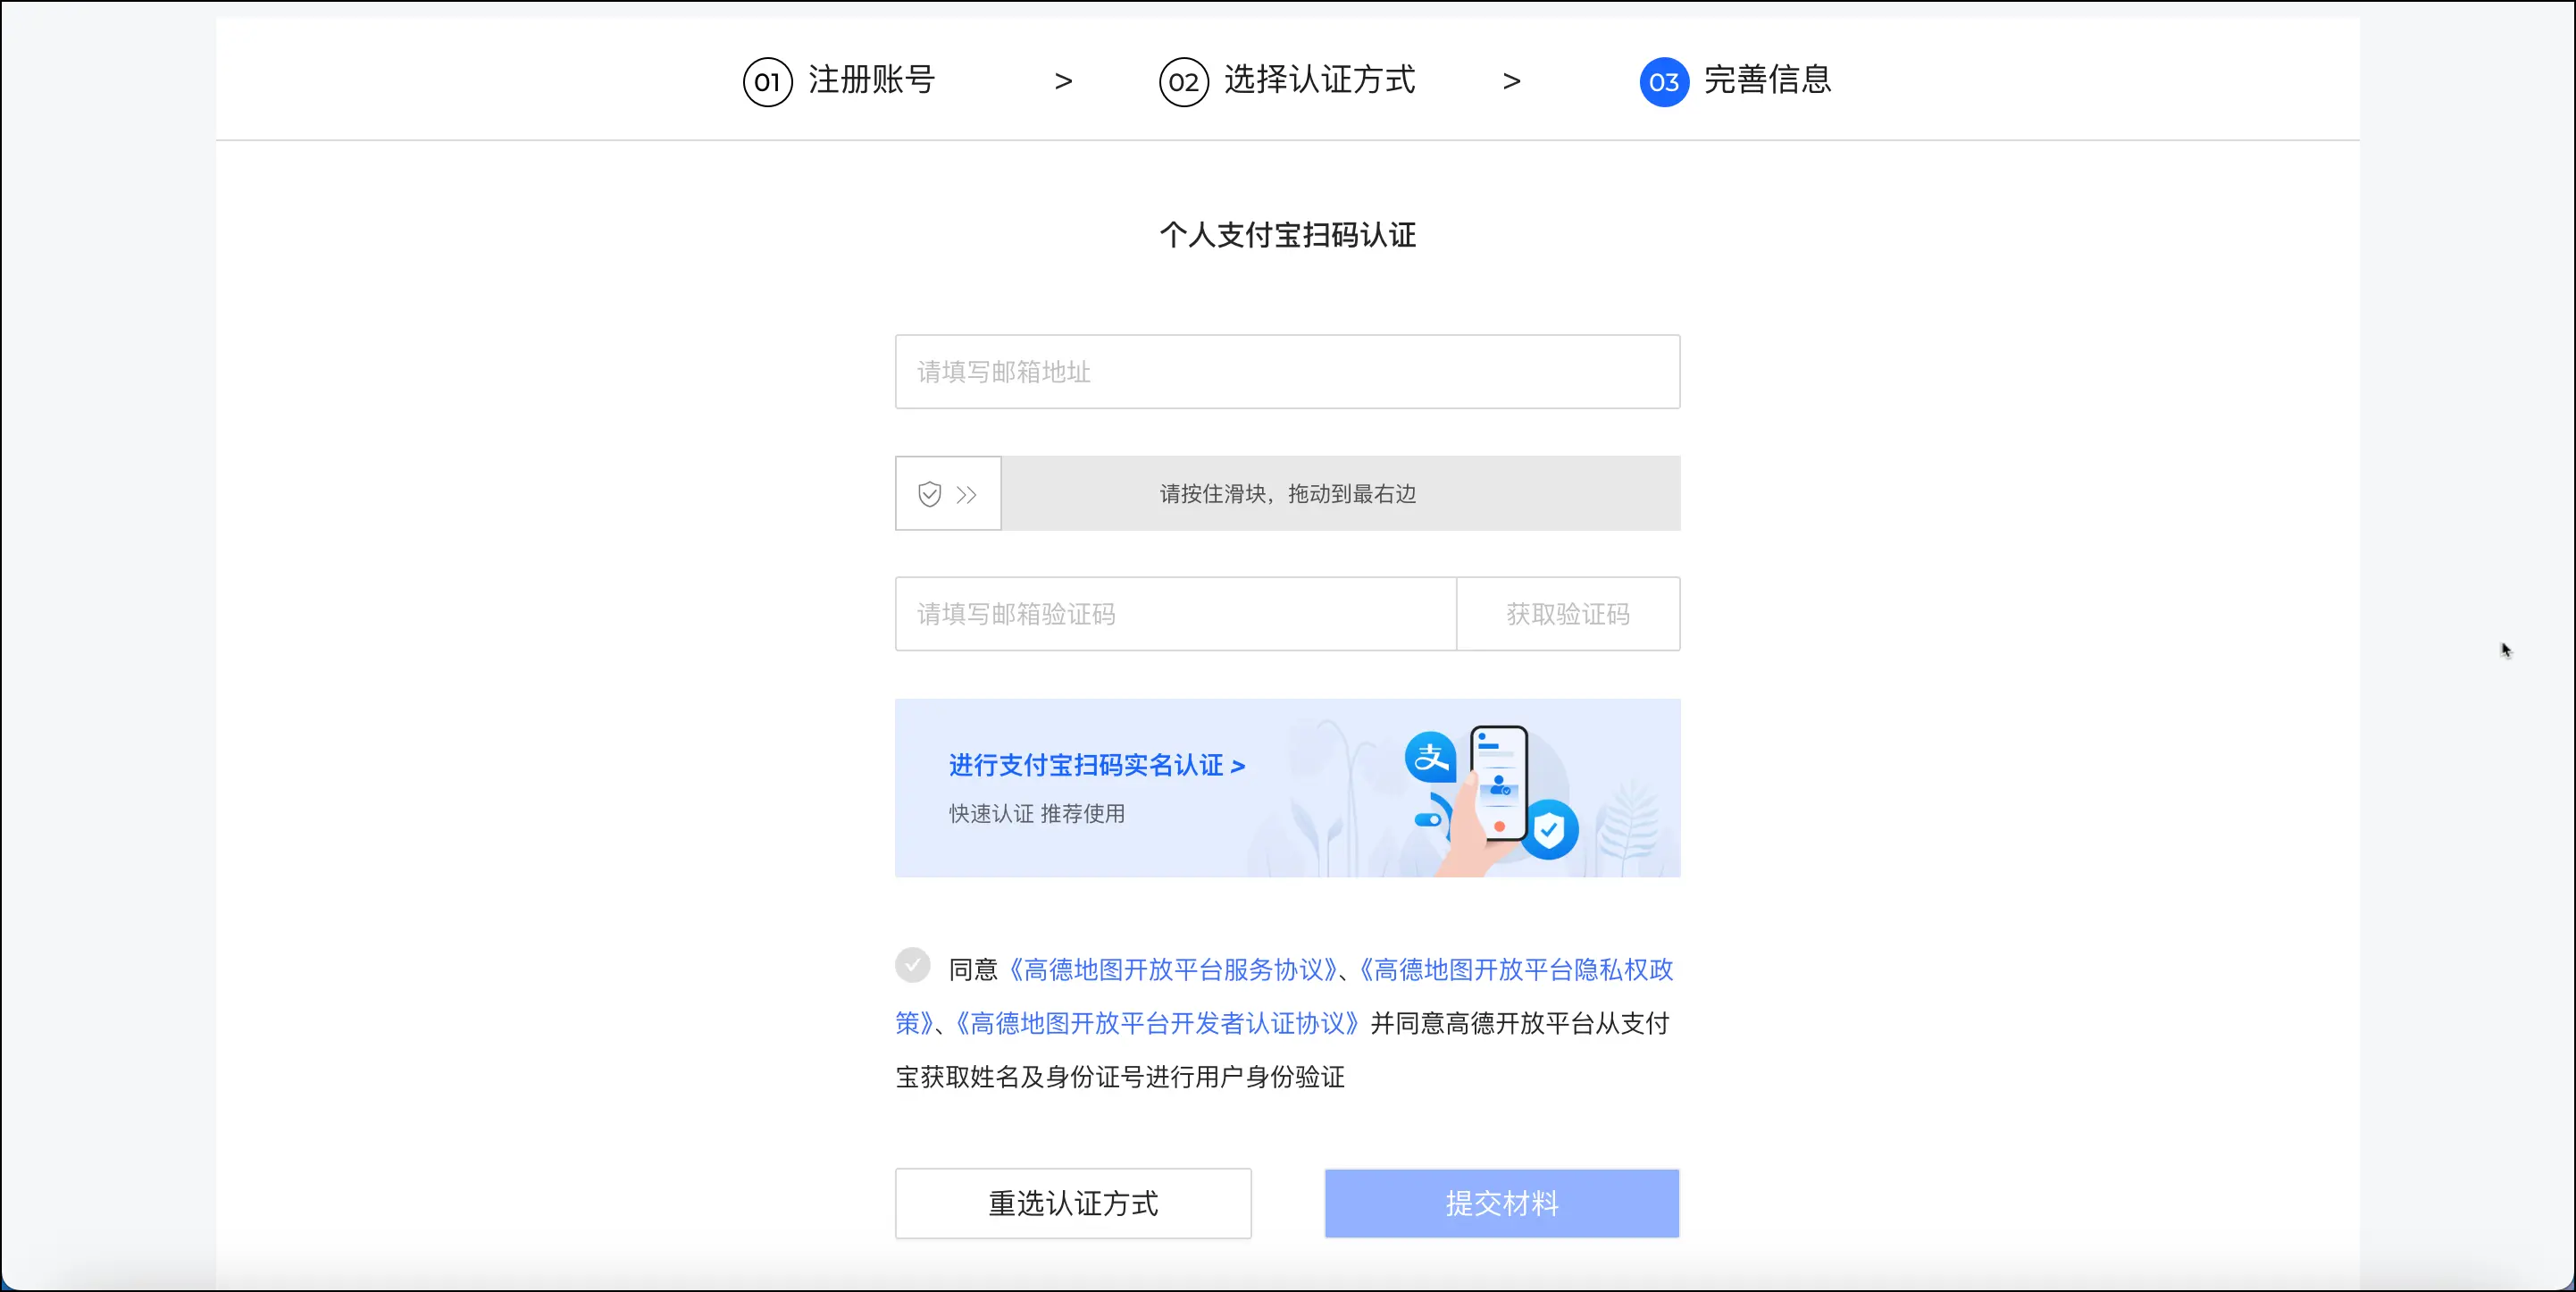
Task: Click the 重选认证方式 button
Action: (1073, 1203)
